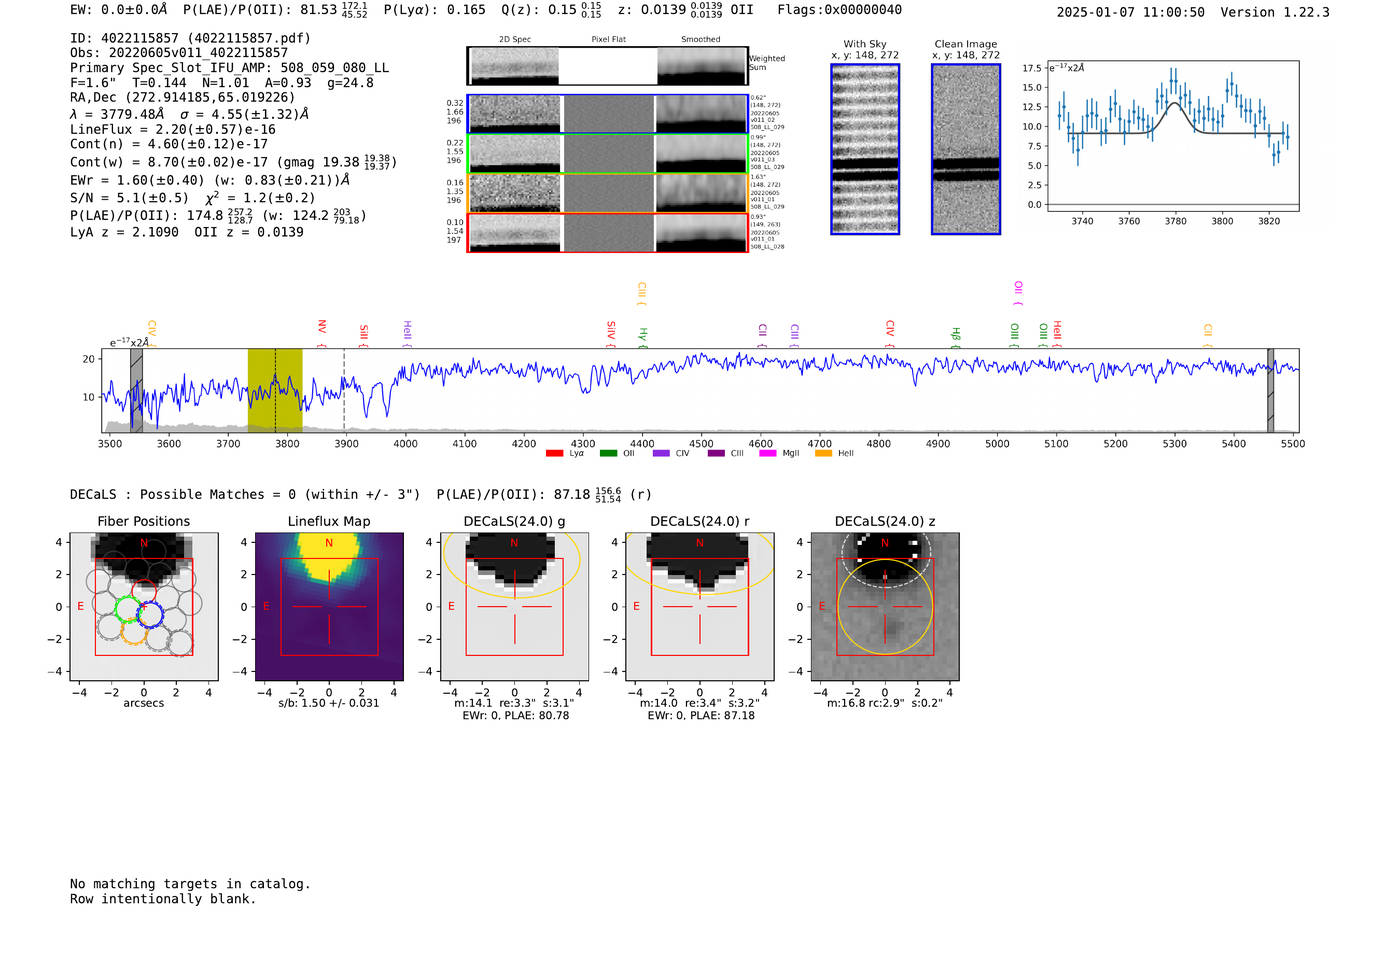The width and height of the screenshot is (1400, 953).
Task: Click the red SiIV line label
Action: point(611,333)
